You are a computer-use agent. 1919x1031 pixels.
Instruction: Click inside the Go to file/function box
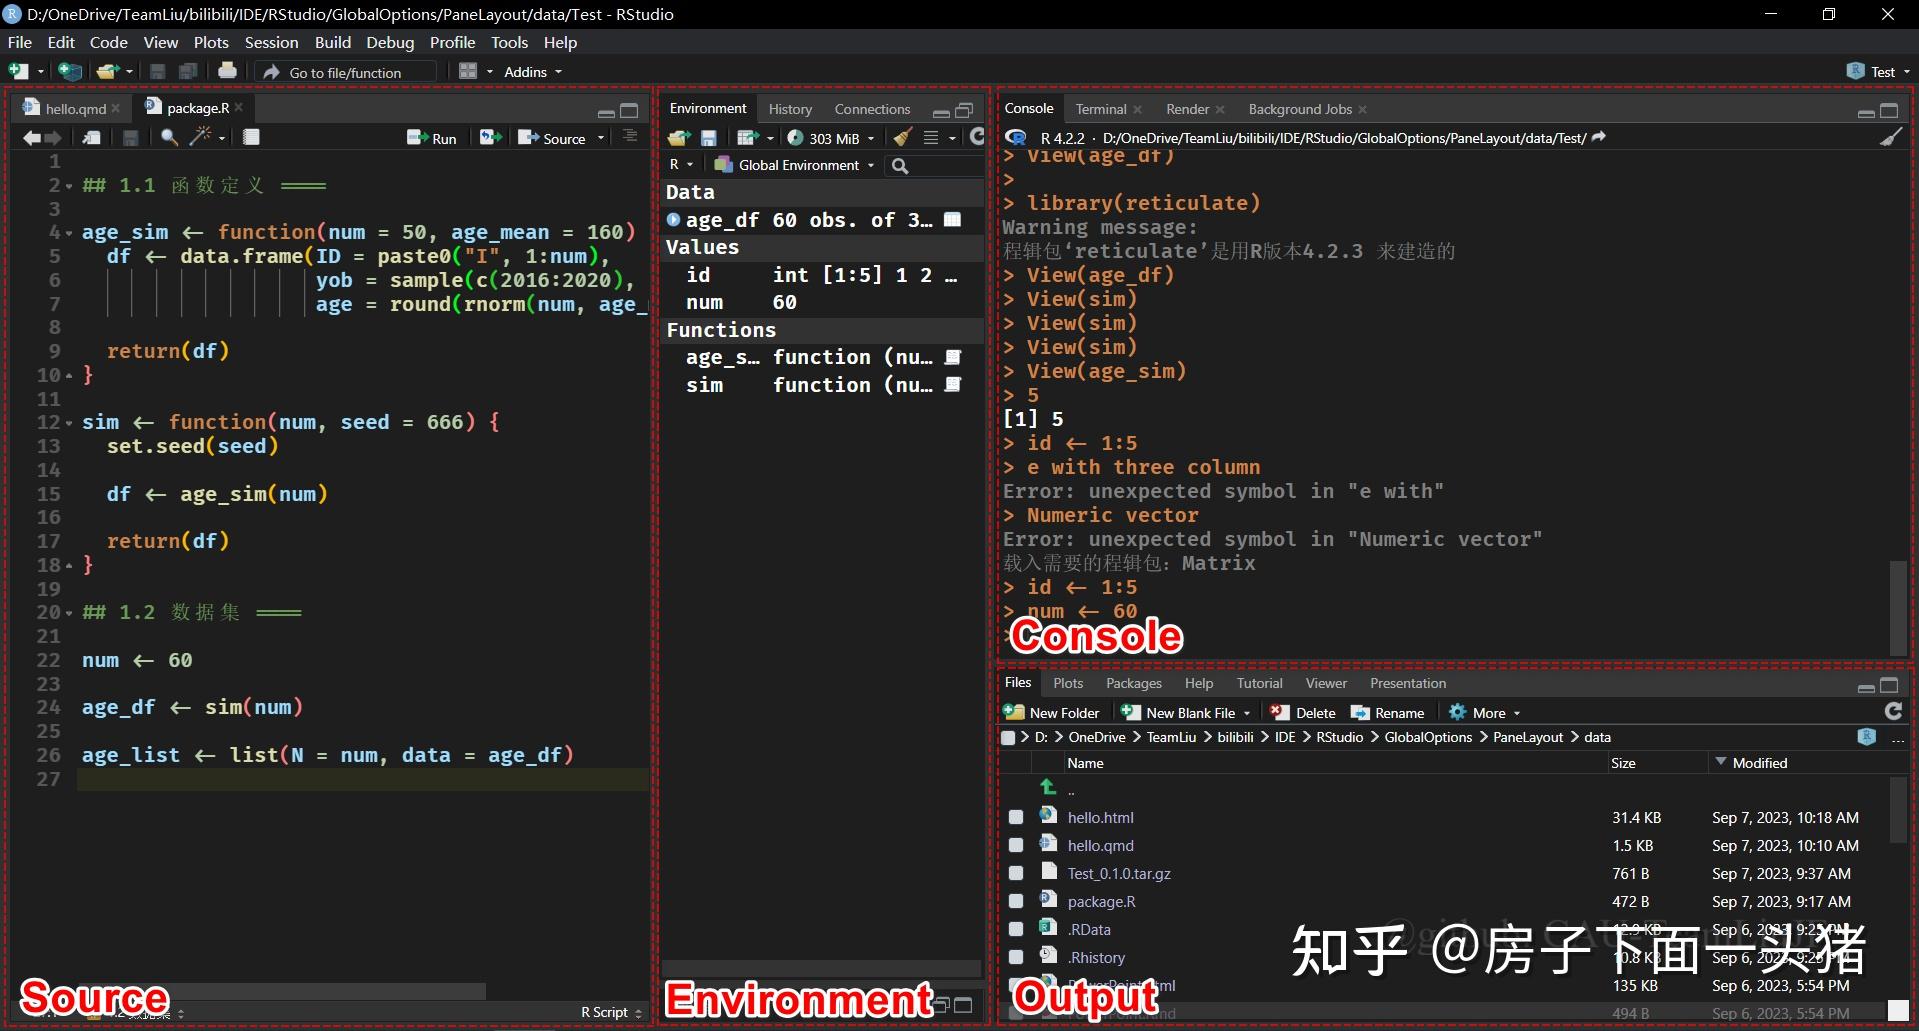click(x=345, y=71)
